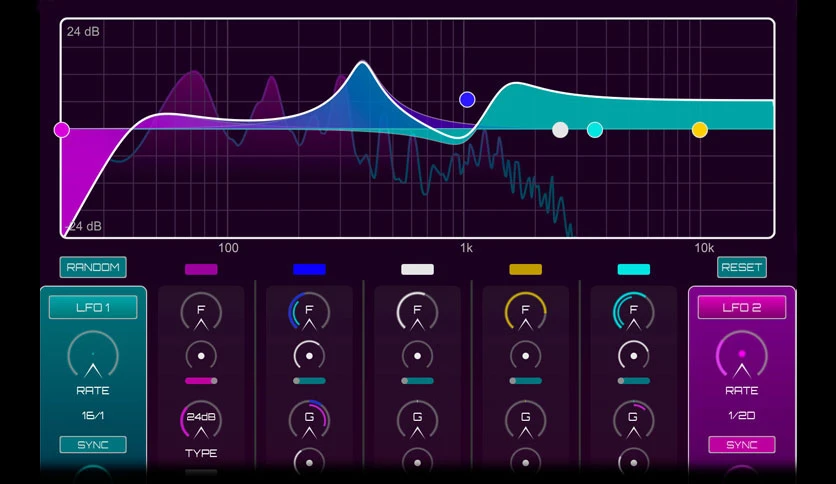
Task: Click the small knob below magenta F
Action: point(201,356)
